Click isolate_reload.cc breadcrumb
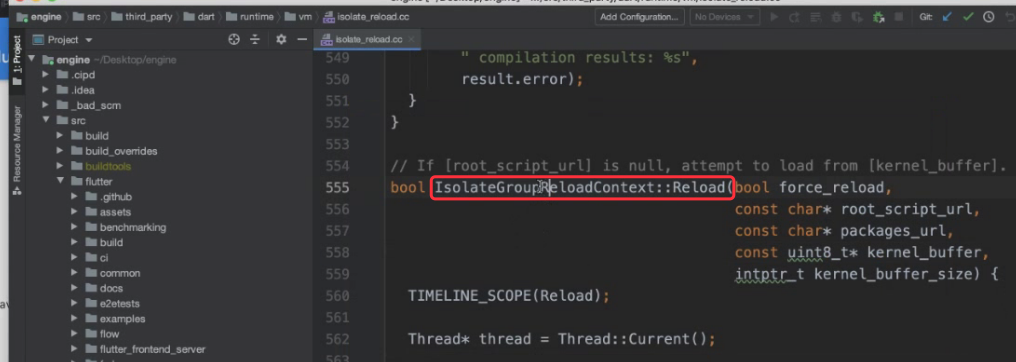This screenshot has width=1016, height=362. click(x=366, y=17)
